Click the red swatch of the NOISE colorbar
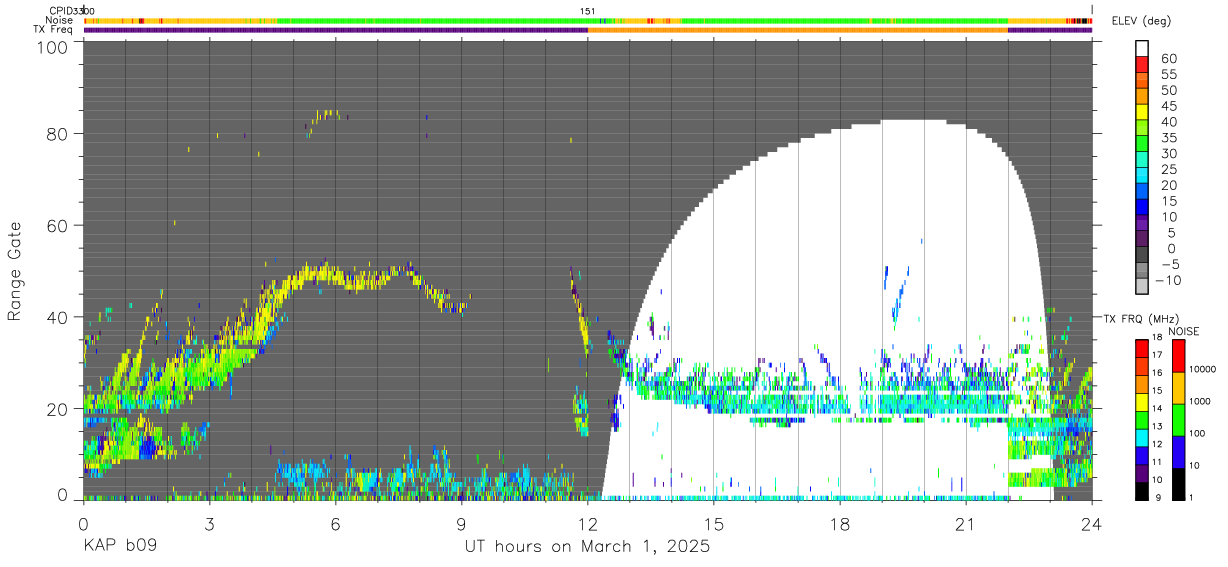1228x567 pixels. 1179,356
